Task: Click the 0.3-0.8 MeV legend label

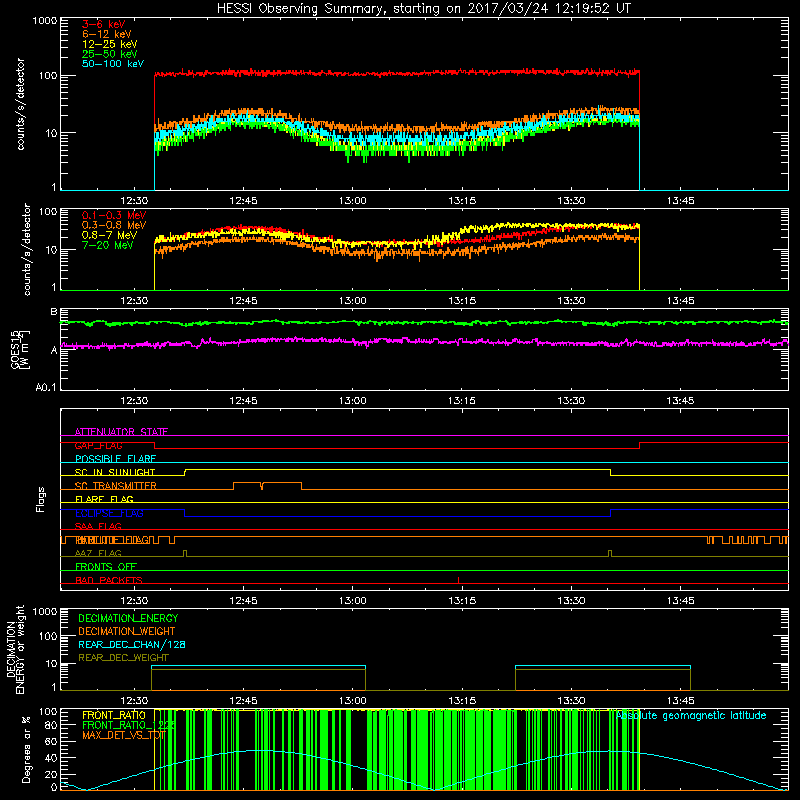Action: pyautogui.click(x=114, y=225)
